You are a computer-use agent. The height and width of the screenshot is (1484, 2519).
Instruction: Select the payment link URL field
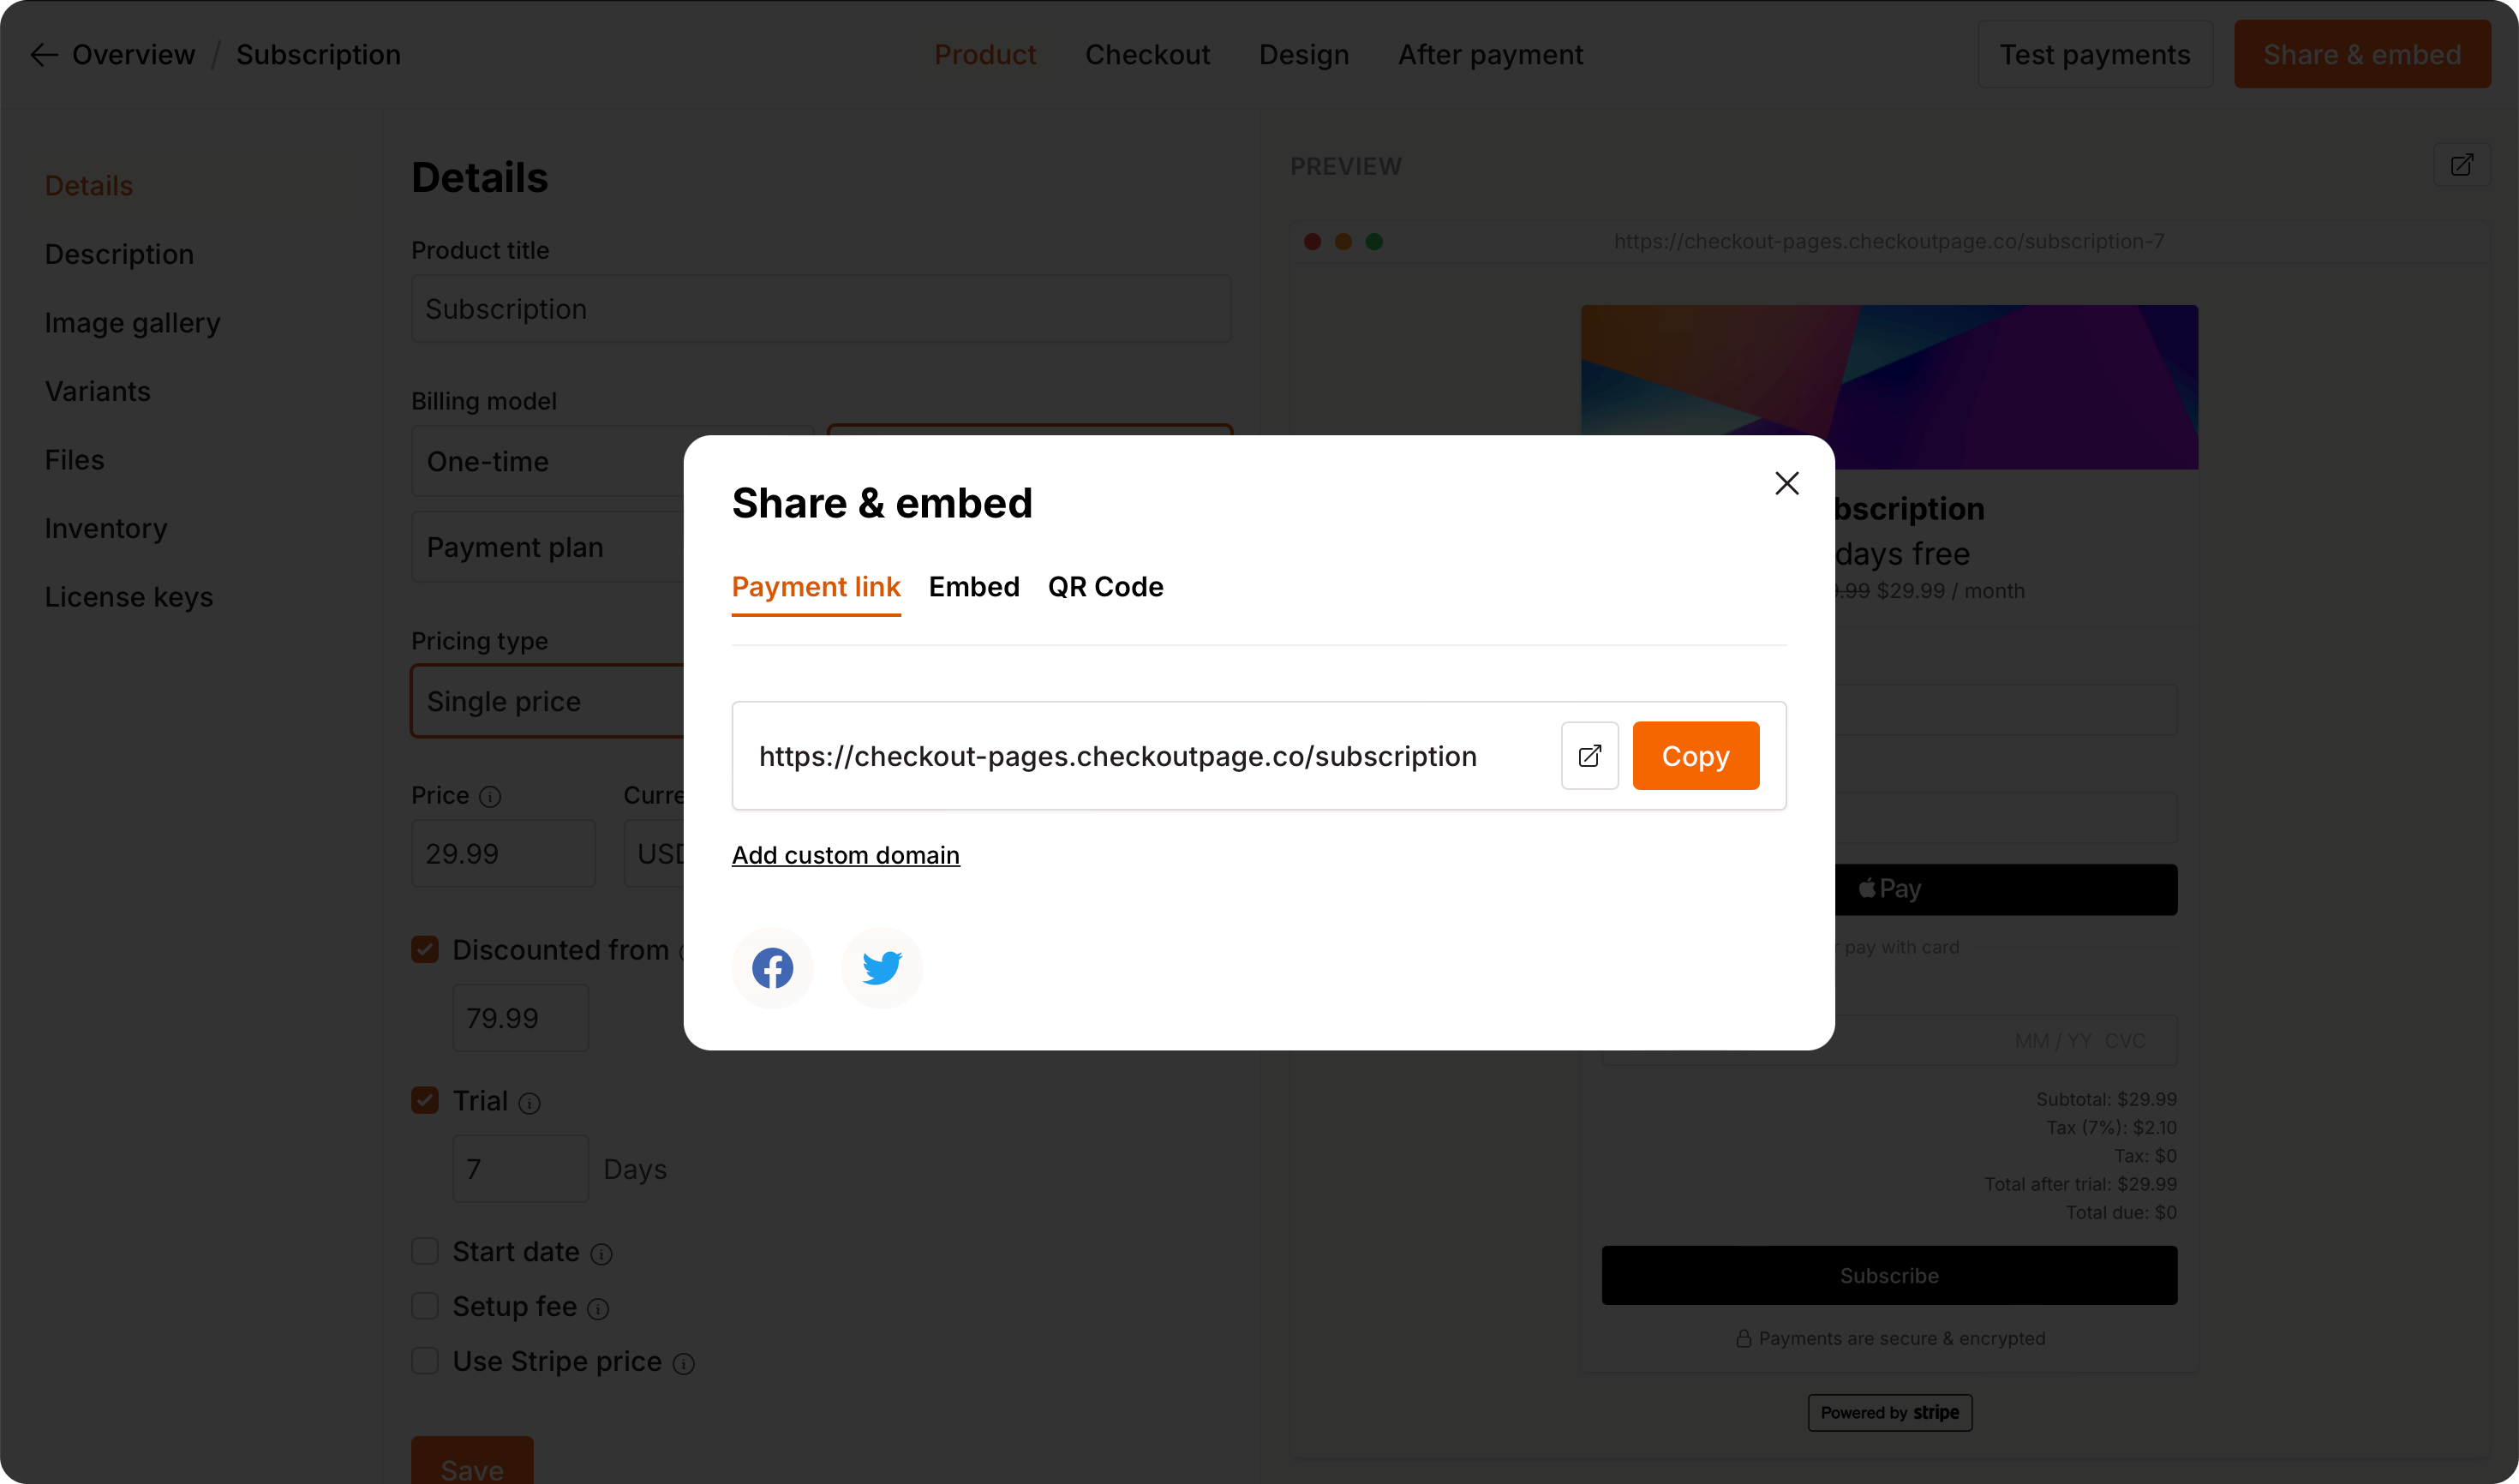pyautogui.click(x=1118, y=755)
